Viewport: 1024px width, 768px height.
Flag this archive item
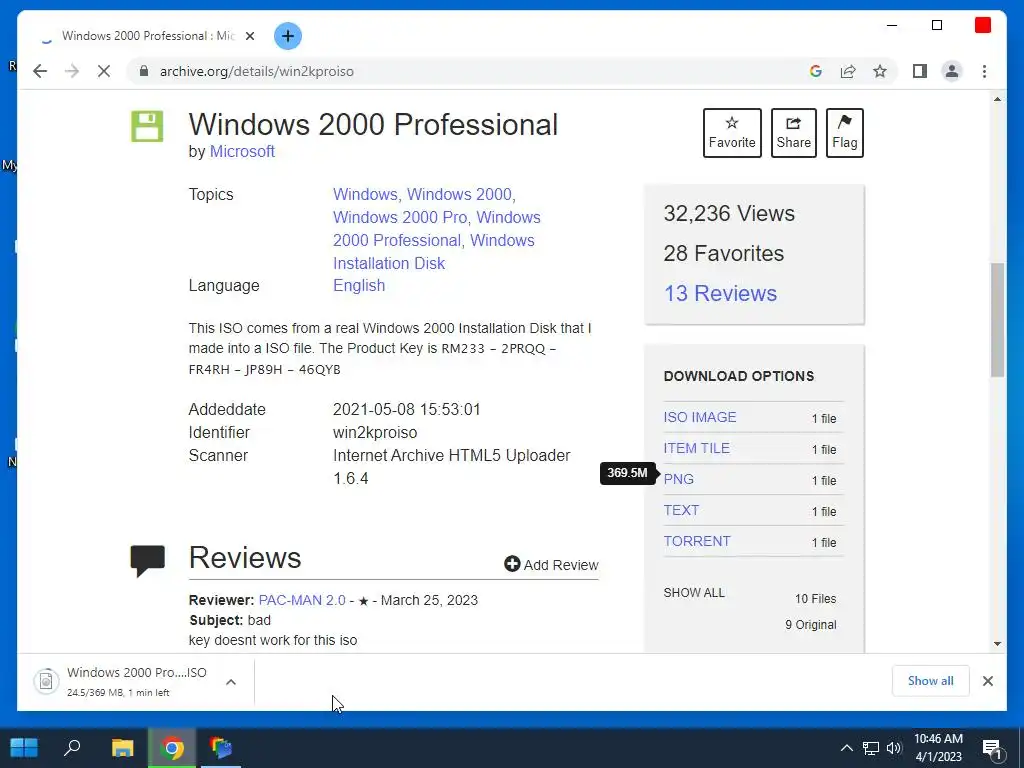[x=844, y=133]
